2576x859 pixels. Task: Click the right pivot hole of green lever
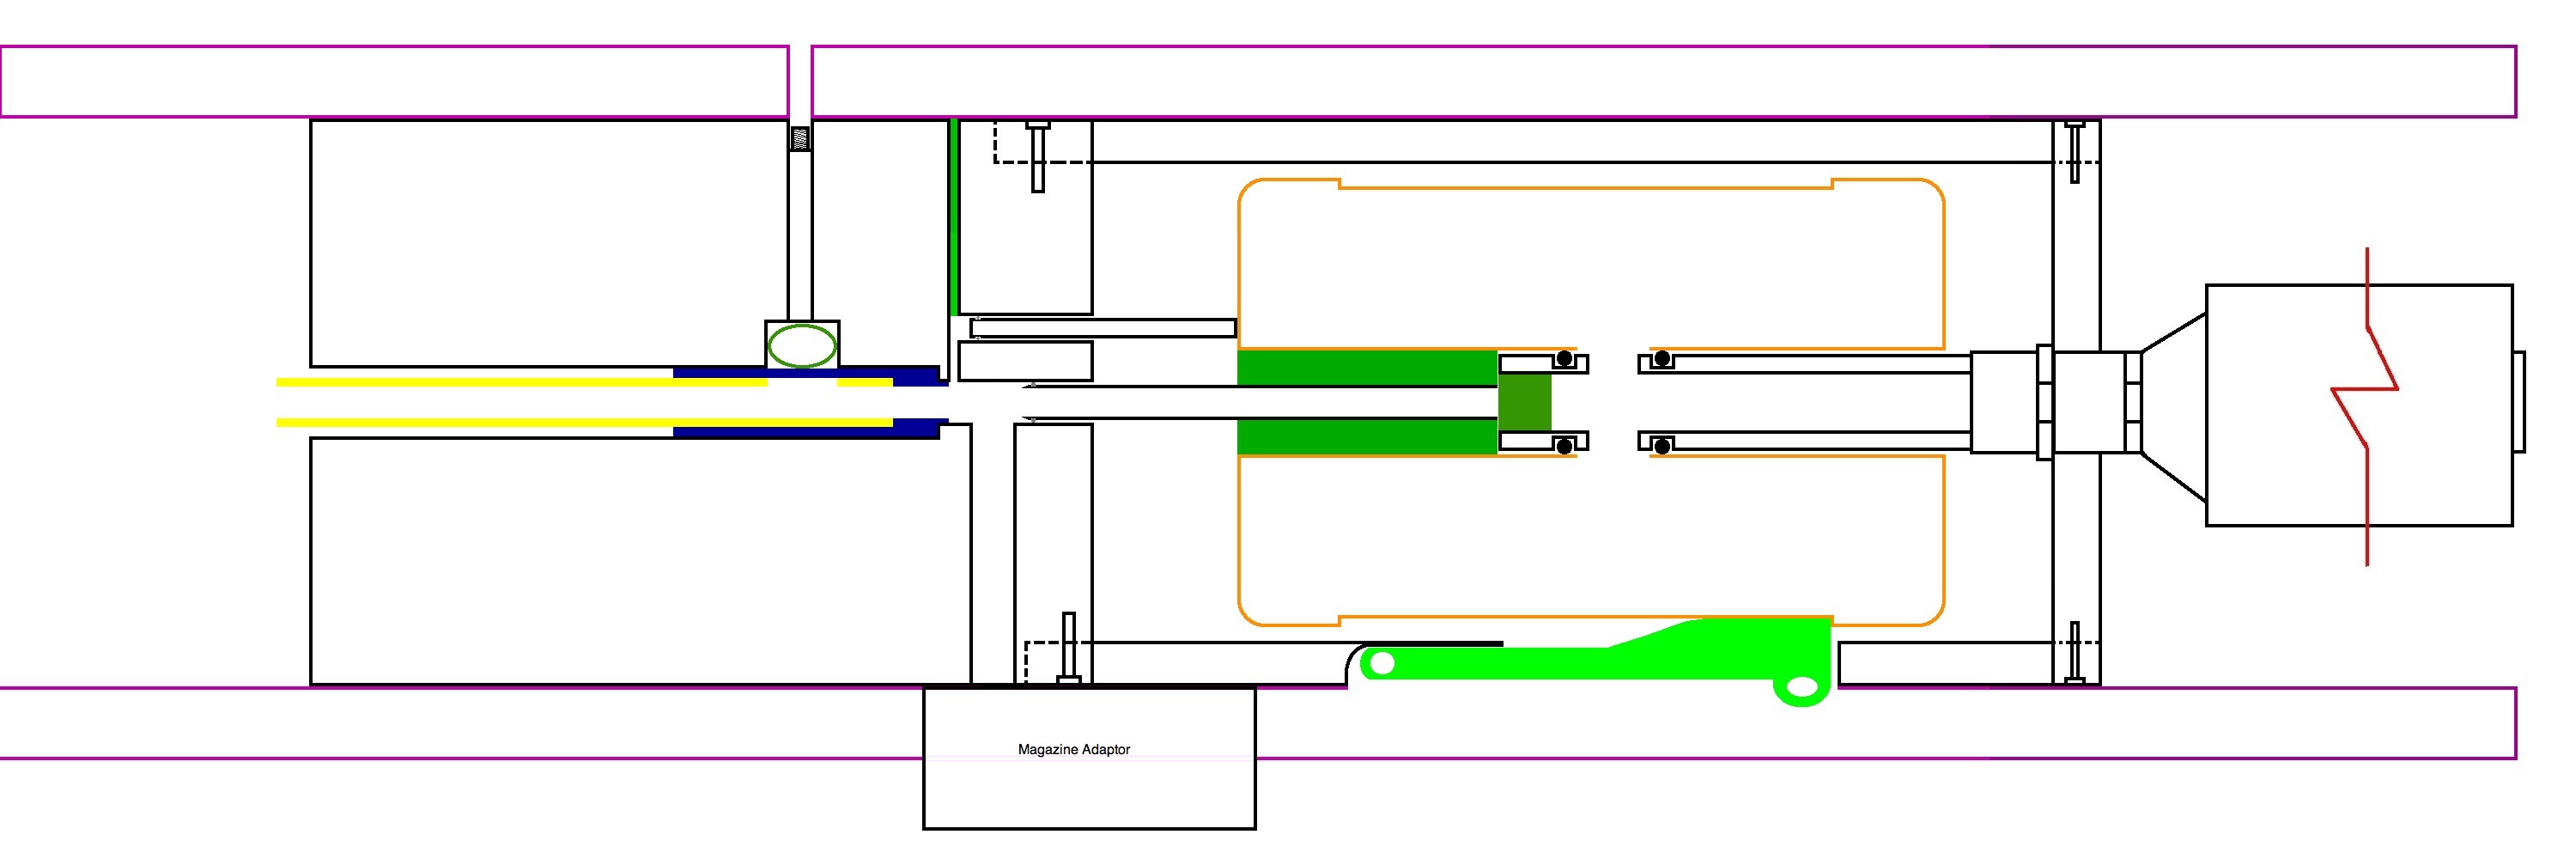click(x=1801, y=687)
